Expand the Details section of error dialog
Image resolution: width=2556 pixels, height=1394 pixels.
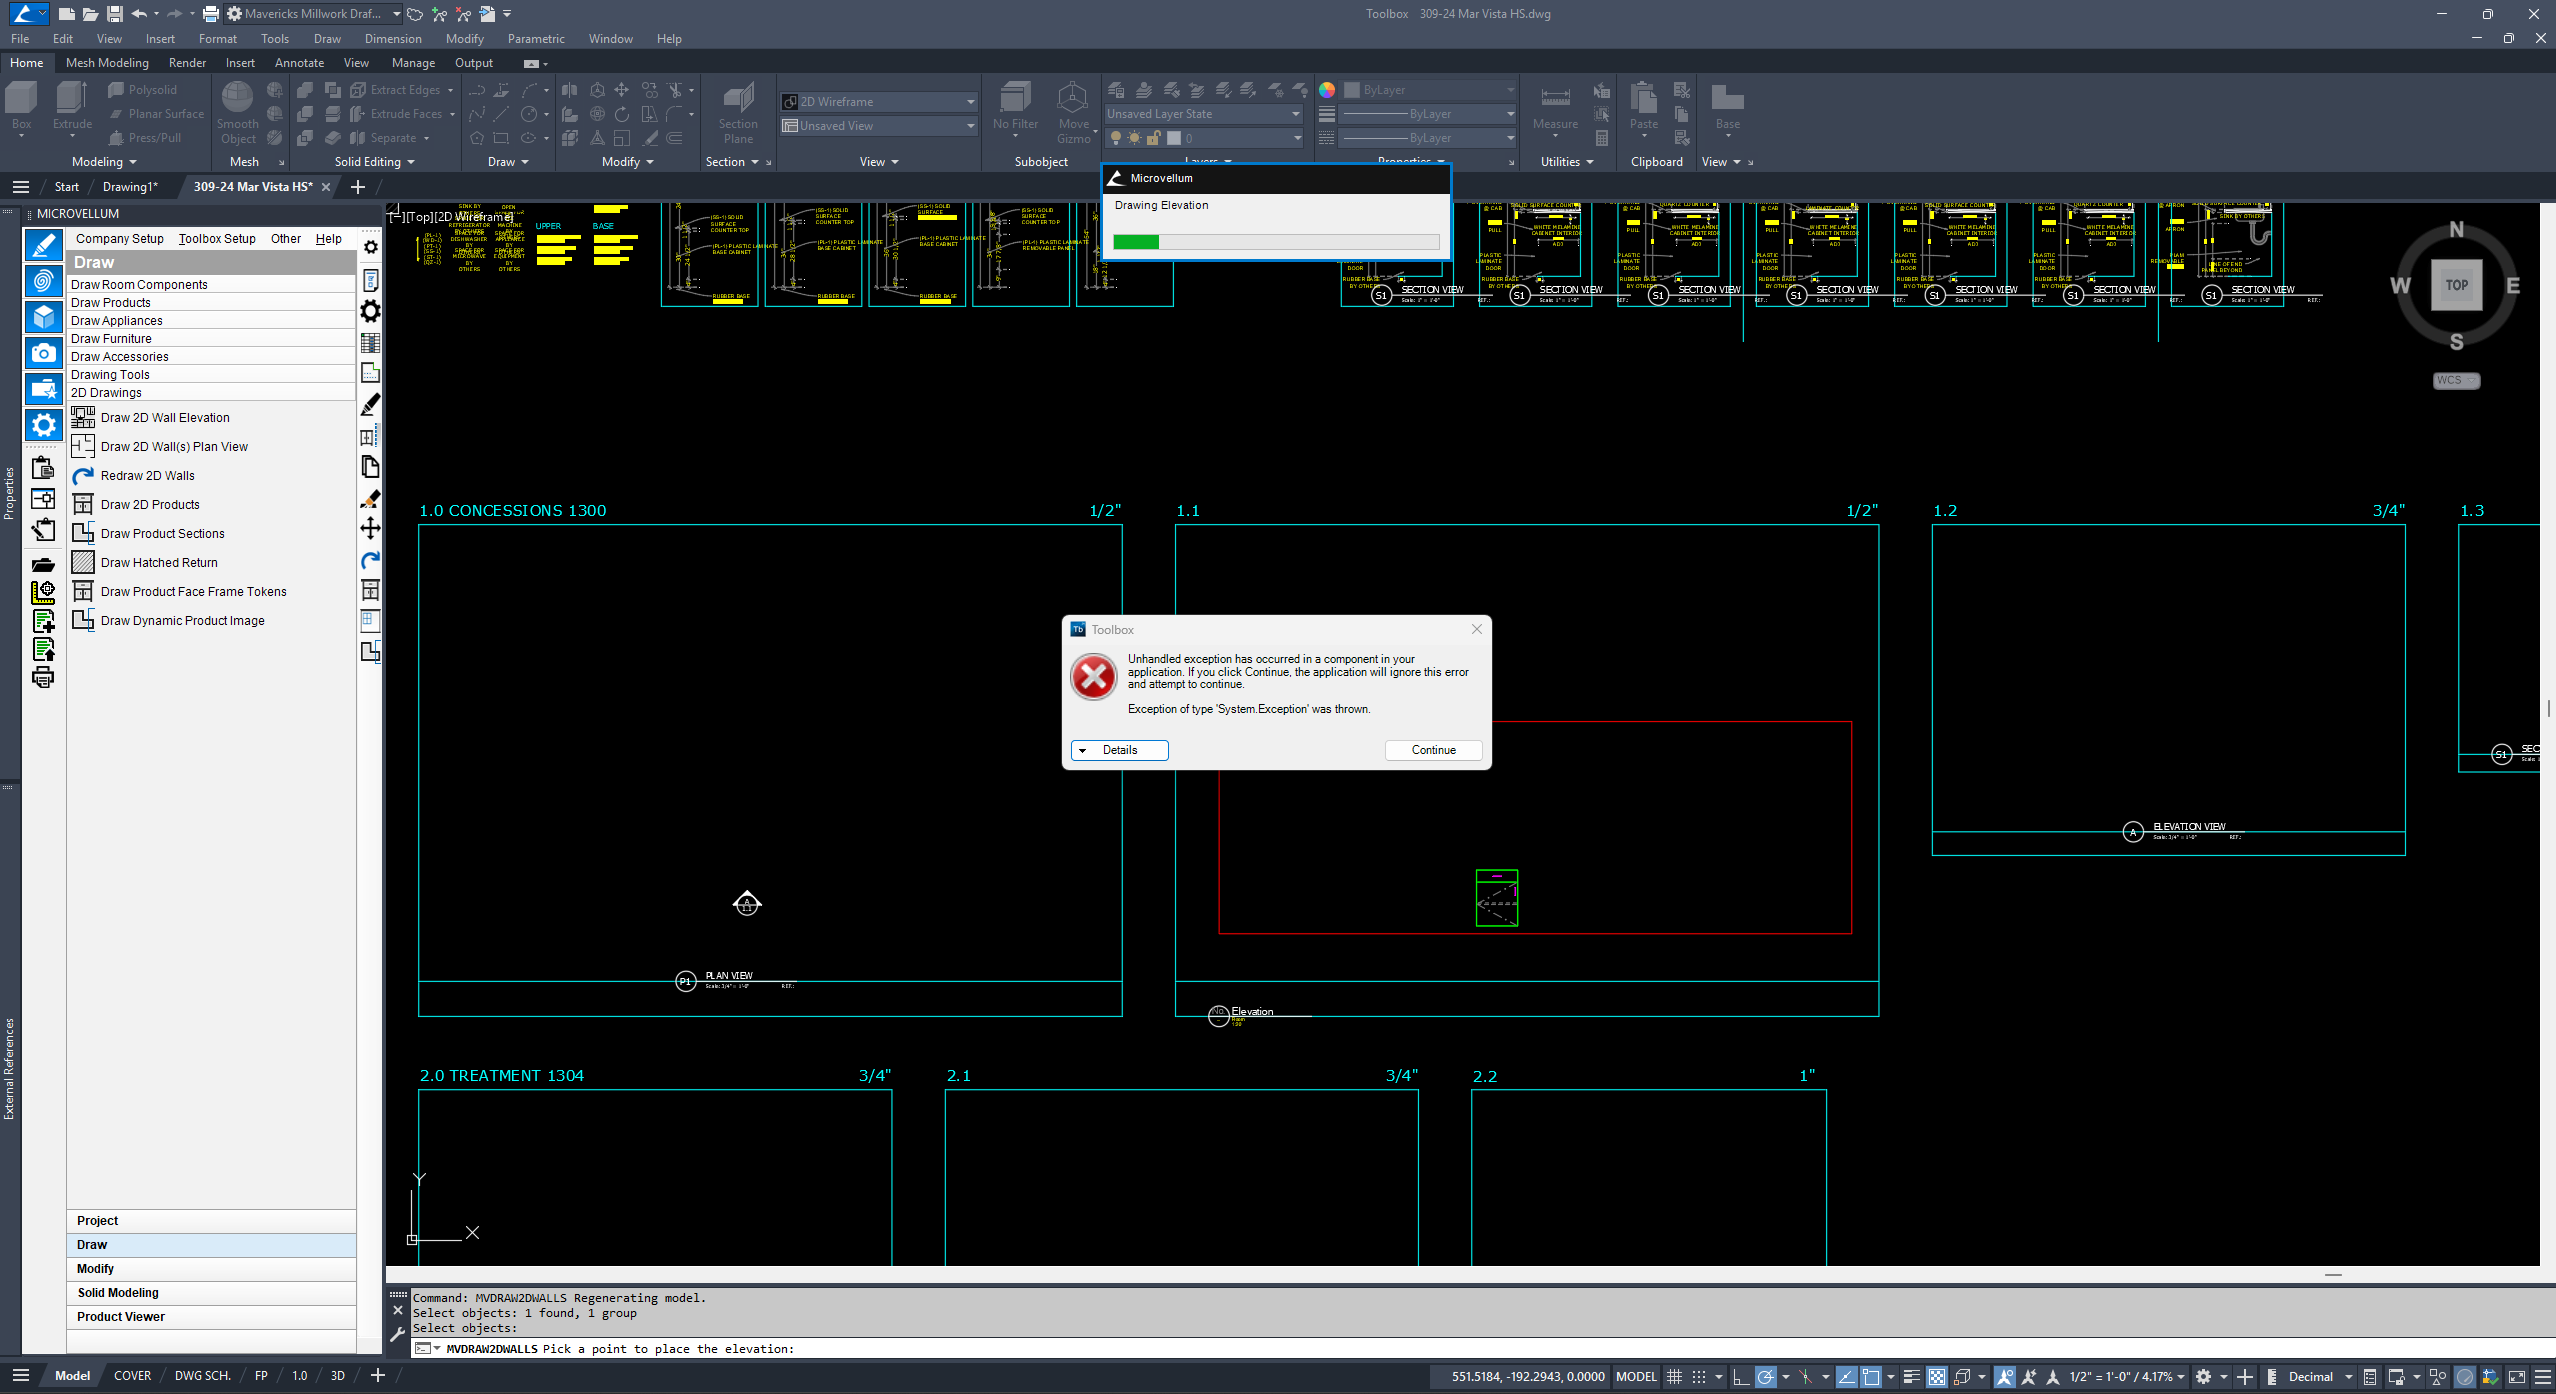pyautogui.click(x=1119, y=750)
